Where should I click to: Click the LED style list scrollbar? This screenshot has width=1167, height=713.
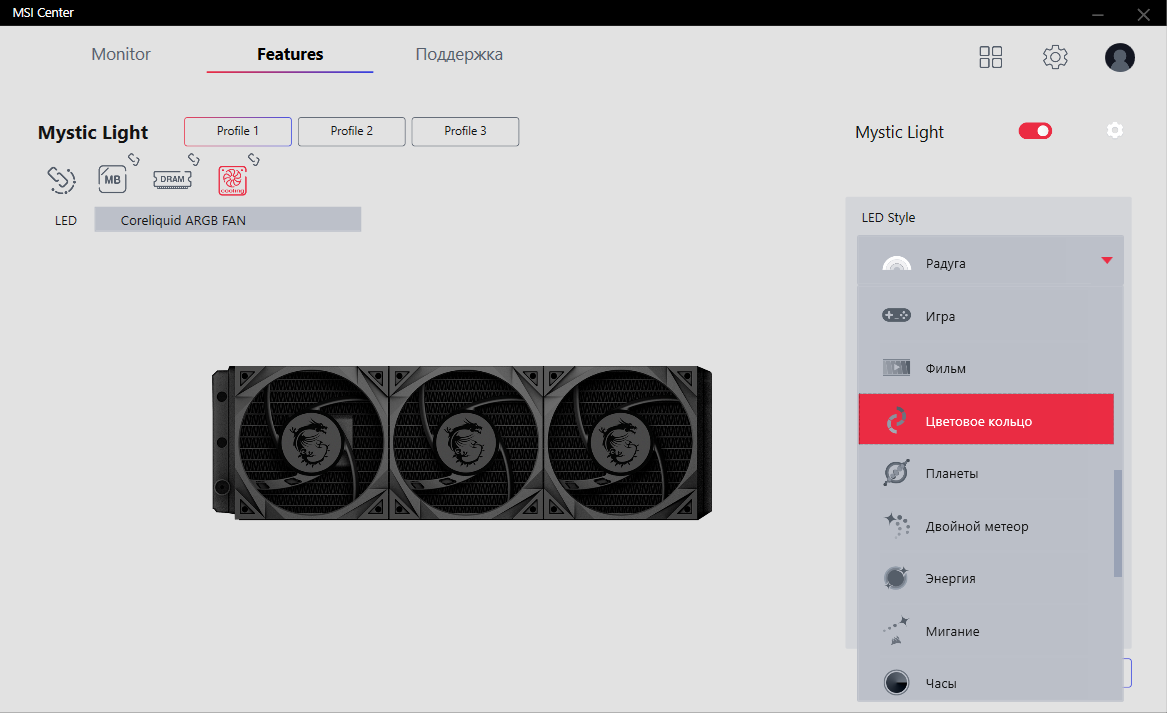point(1117,523)
